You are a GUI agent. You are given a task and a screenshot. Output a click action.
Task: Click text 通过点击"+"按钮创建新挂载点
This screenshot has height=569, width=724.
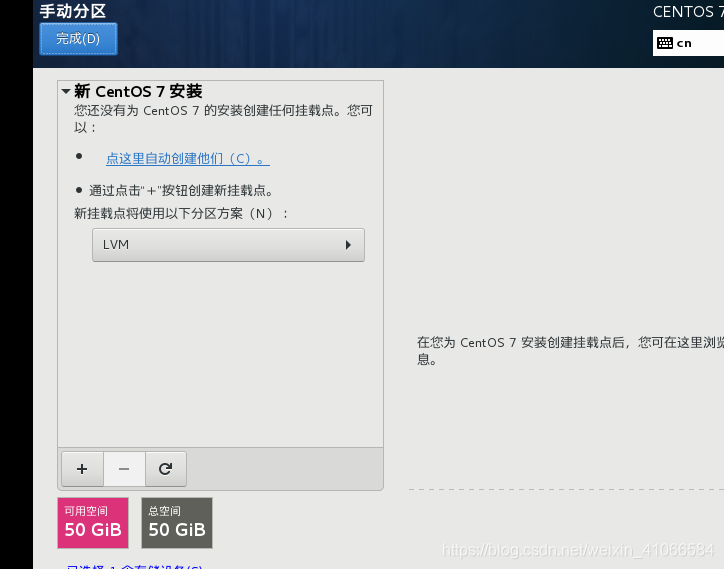coord(181,190)
